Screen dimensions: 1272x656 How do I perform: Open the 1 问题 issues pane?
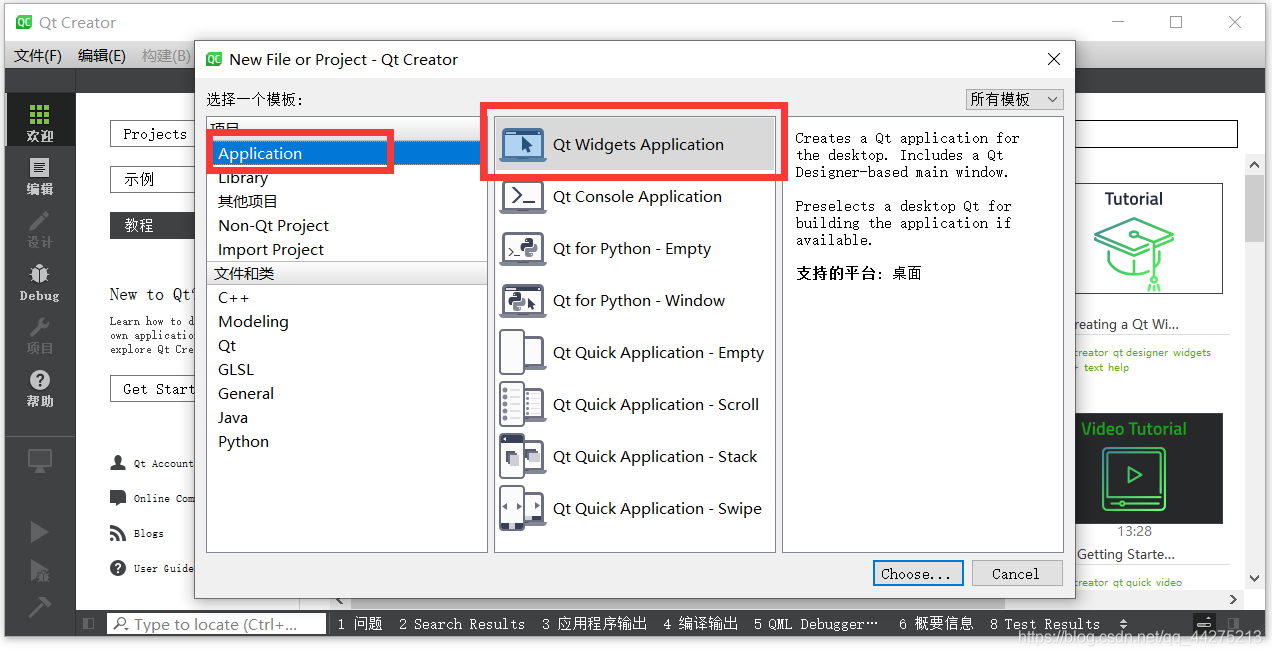360,624
